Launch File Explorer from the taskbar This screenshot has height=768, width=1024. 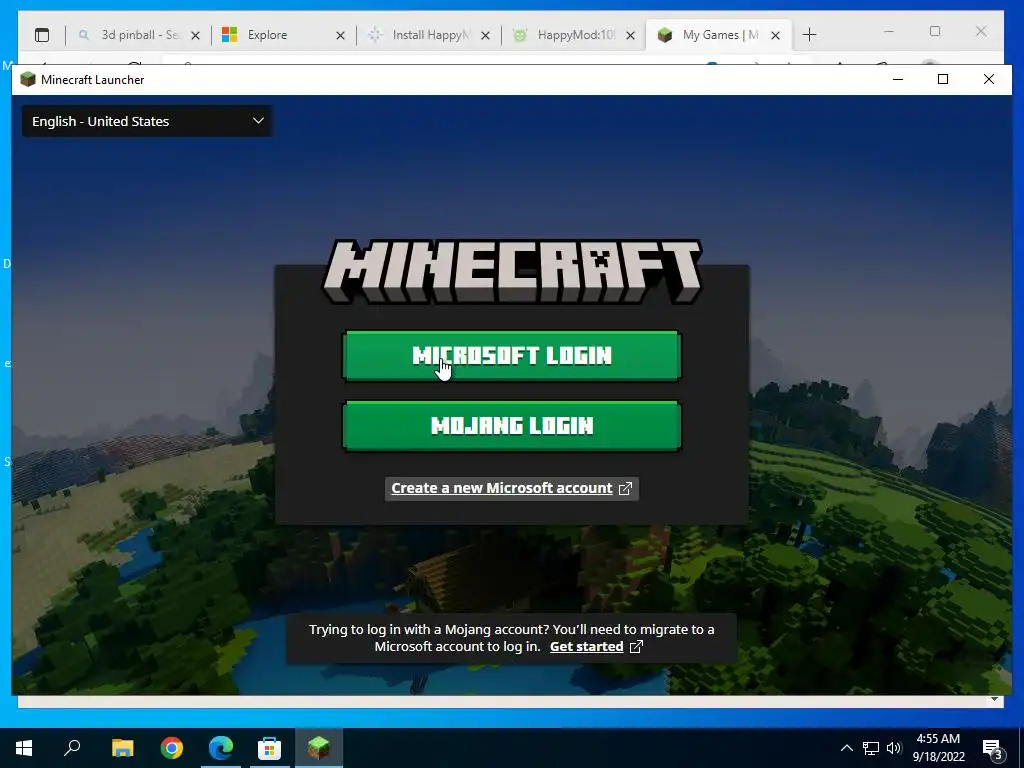coord(122,748)
